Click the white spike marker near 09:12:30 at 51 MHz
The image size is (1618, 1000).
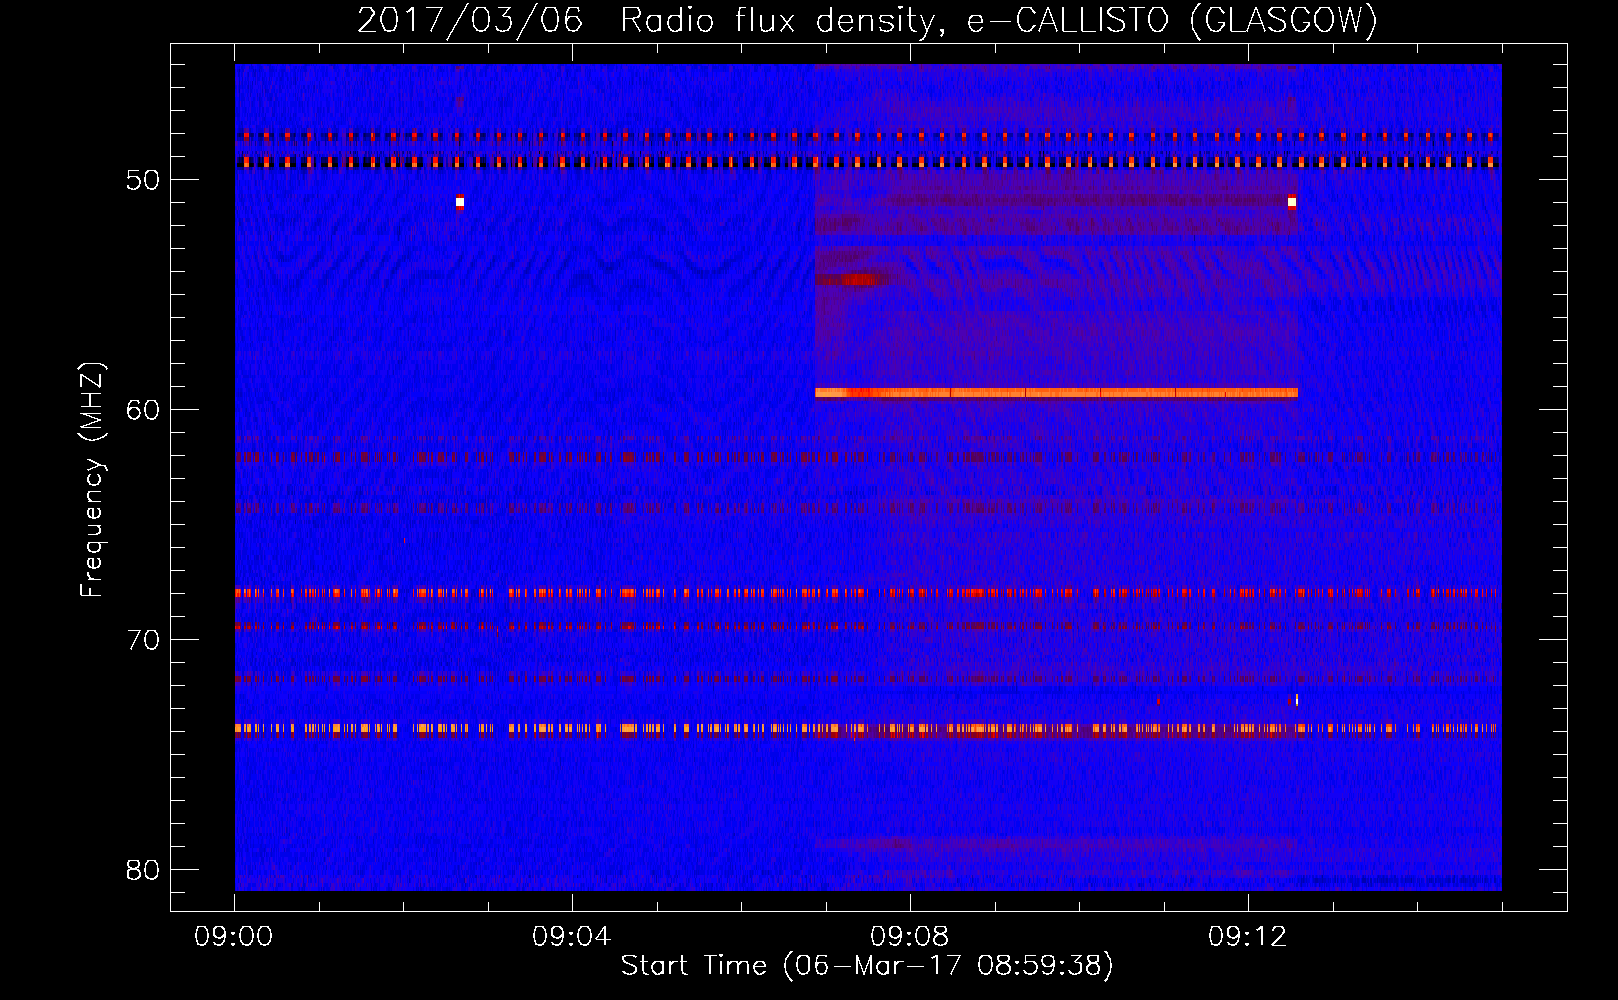coord(1292,202)
